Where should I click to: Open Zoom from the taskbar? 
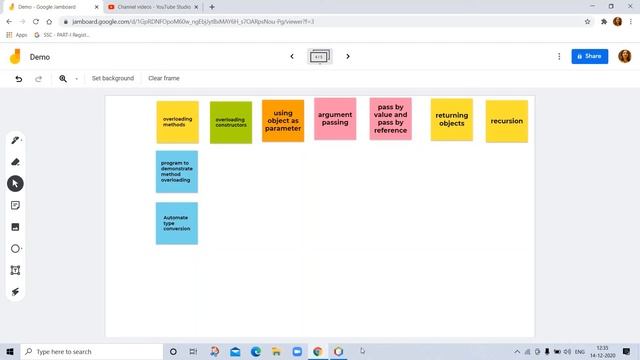click(x=297, y=351)
